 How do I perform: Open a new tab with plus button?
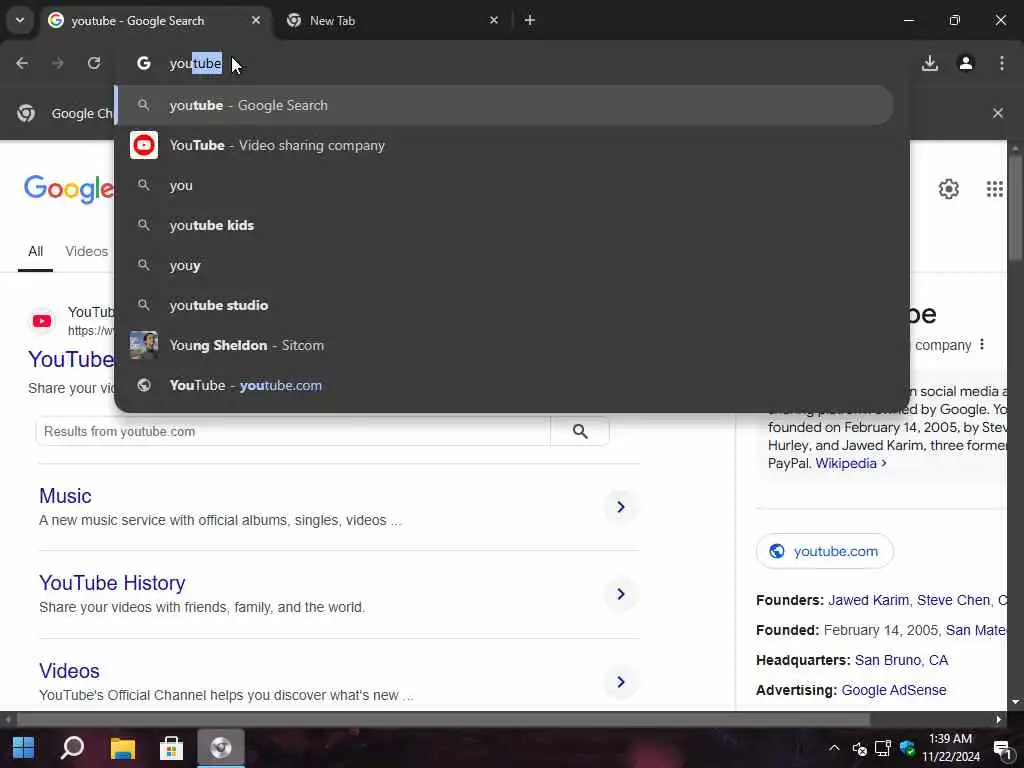(x=530, y=20)
